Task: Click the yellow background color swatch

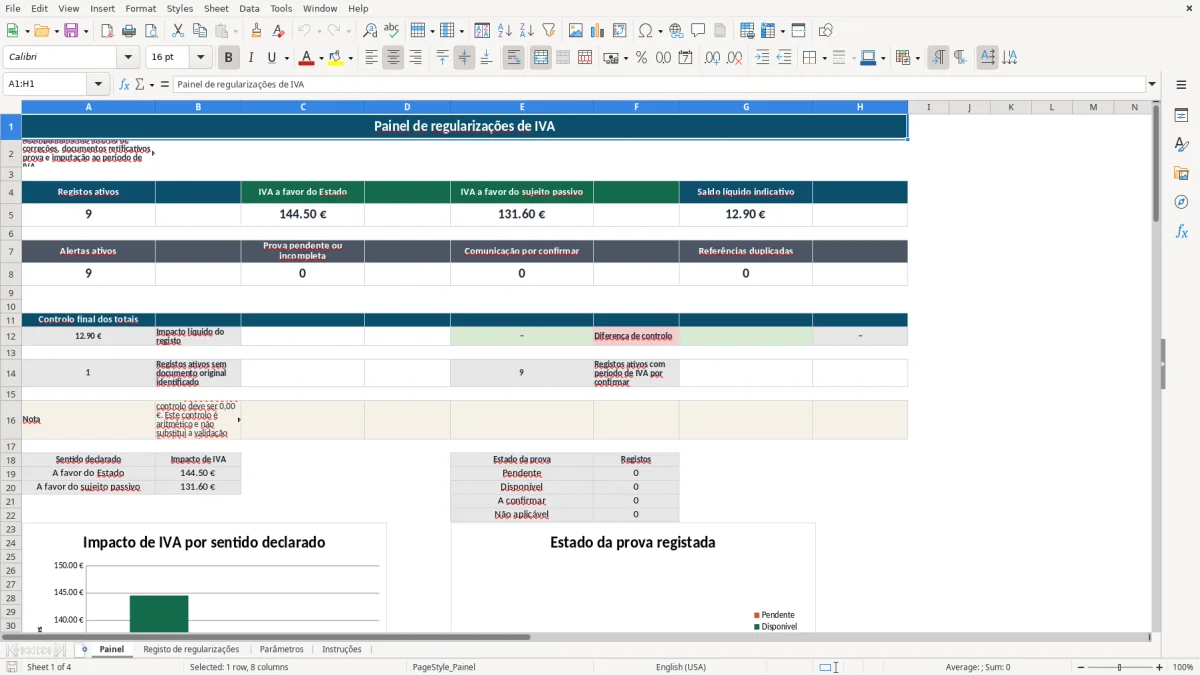Action: (335, 58)
